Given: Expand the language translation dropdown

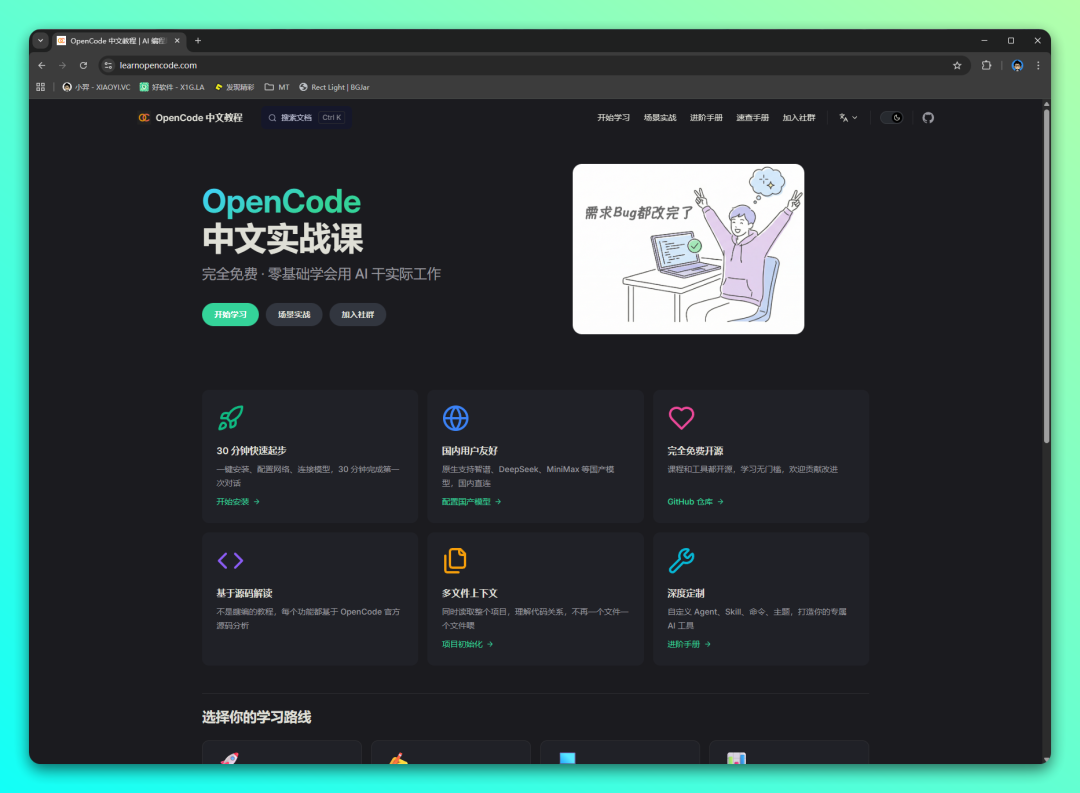Looking at the screenshot, I should (848, 118).
